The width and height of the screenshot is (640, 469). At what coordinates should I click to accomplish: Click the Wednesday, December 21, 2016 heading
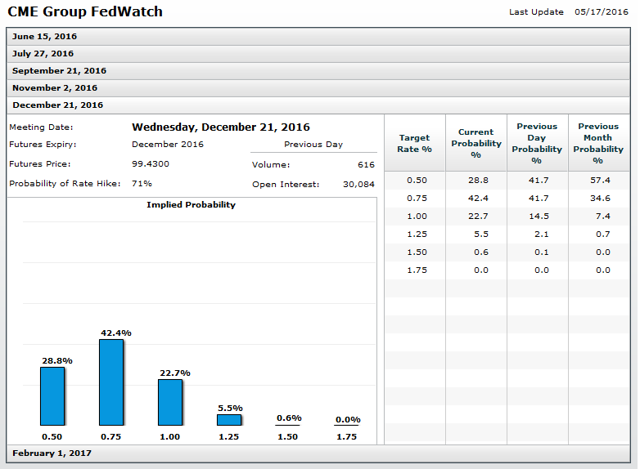[x=221, y=127]
